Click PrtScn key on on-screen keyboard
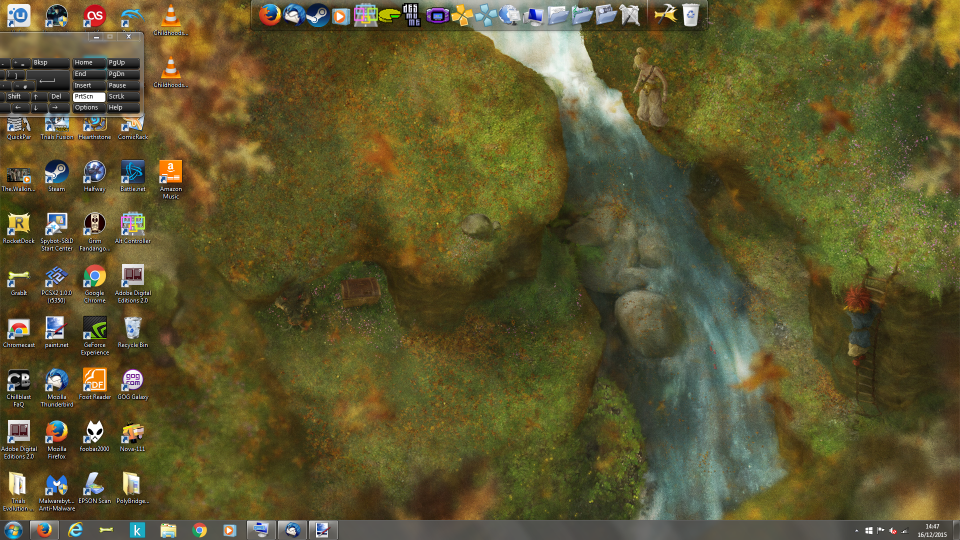 pos(89,97)
